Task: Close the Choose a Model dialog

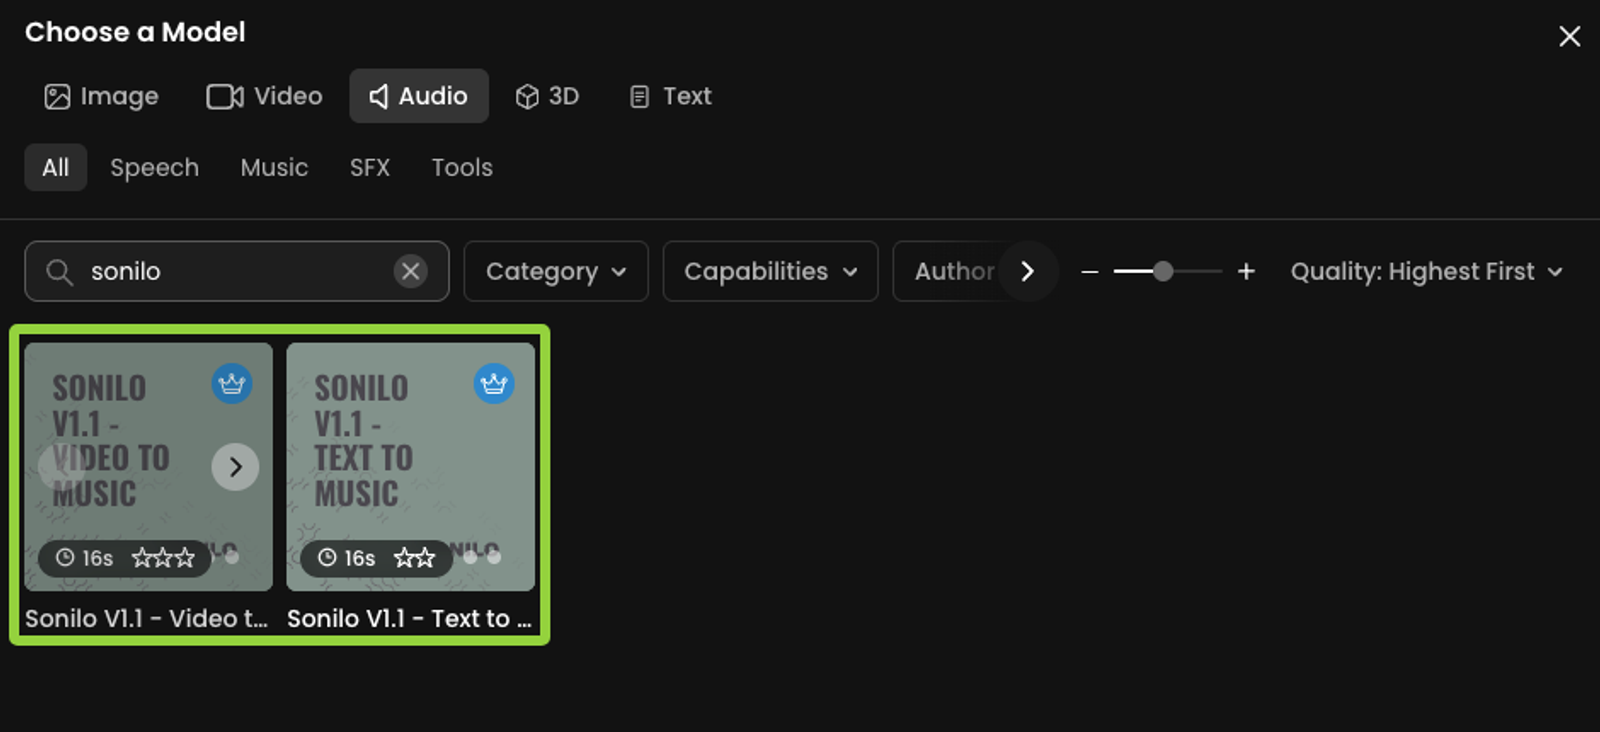Action: (x=1569, y=37)
